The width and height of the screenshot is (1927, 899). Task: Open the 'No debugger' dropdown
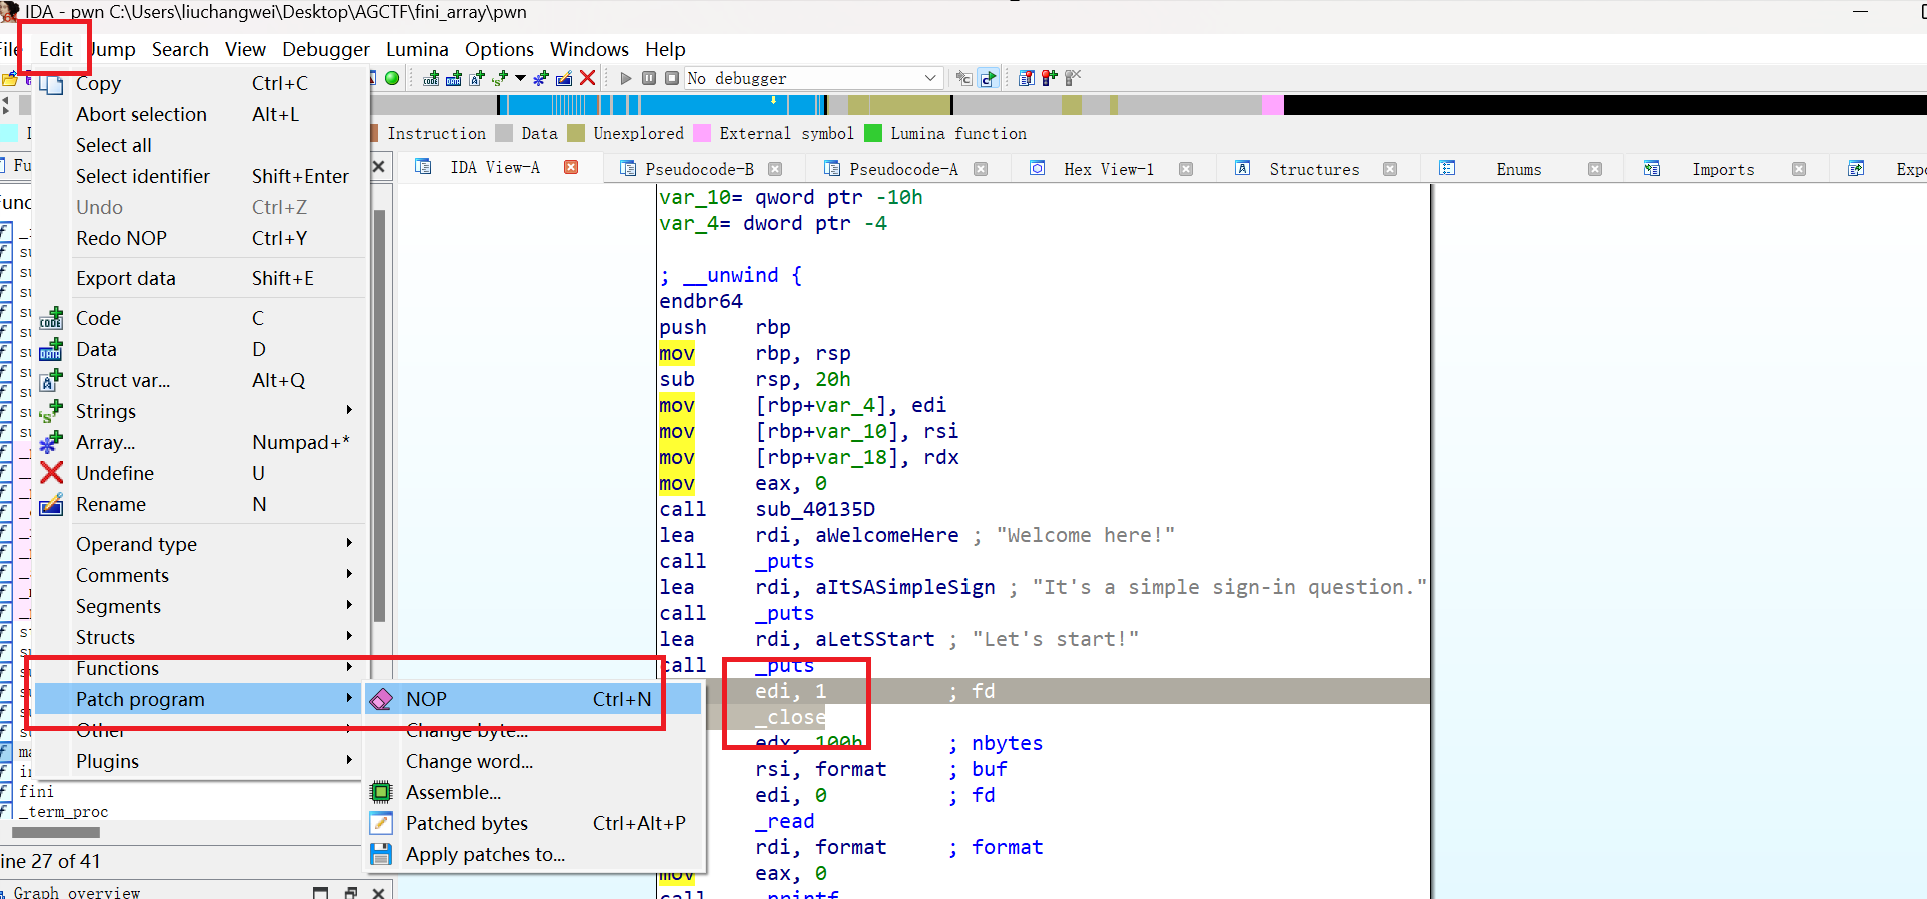[x=929, y=78]
